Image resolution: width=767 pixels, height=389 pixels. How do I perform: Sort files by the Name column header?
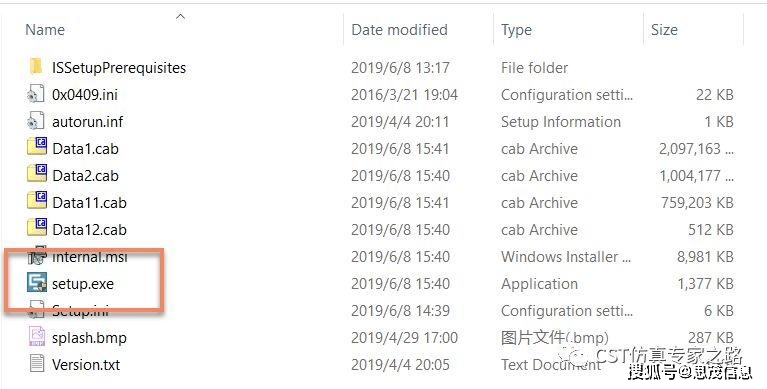click(45, 30)
